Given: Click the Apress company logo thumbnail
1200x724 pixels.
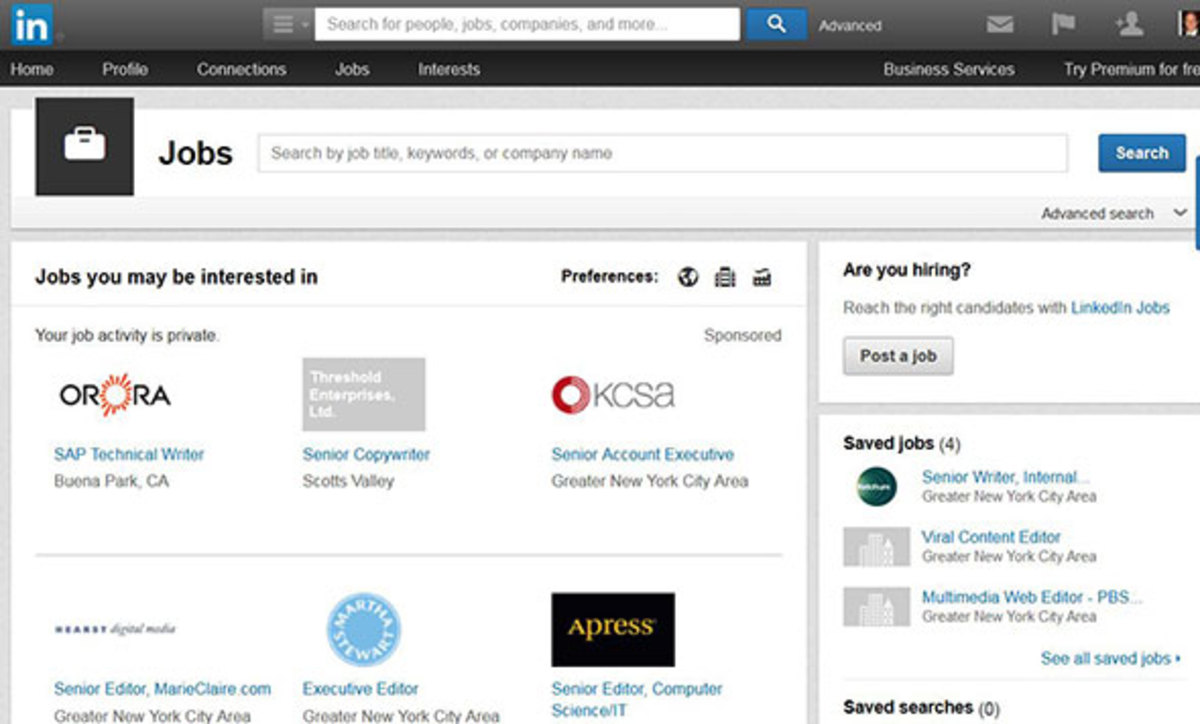Looking at the screenshot, I should (612, 629).
